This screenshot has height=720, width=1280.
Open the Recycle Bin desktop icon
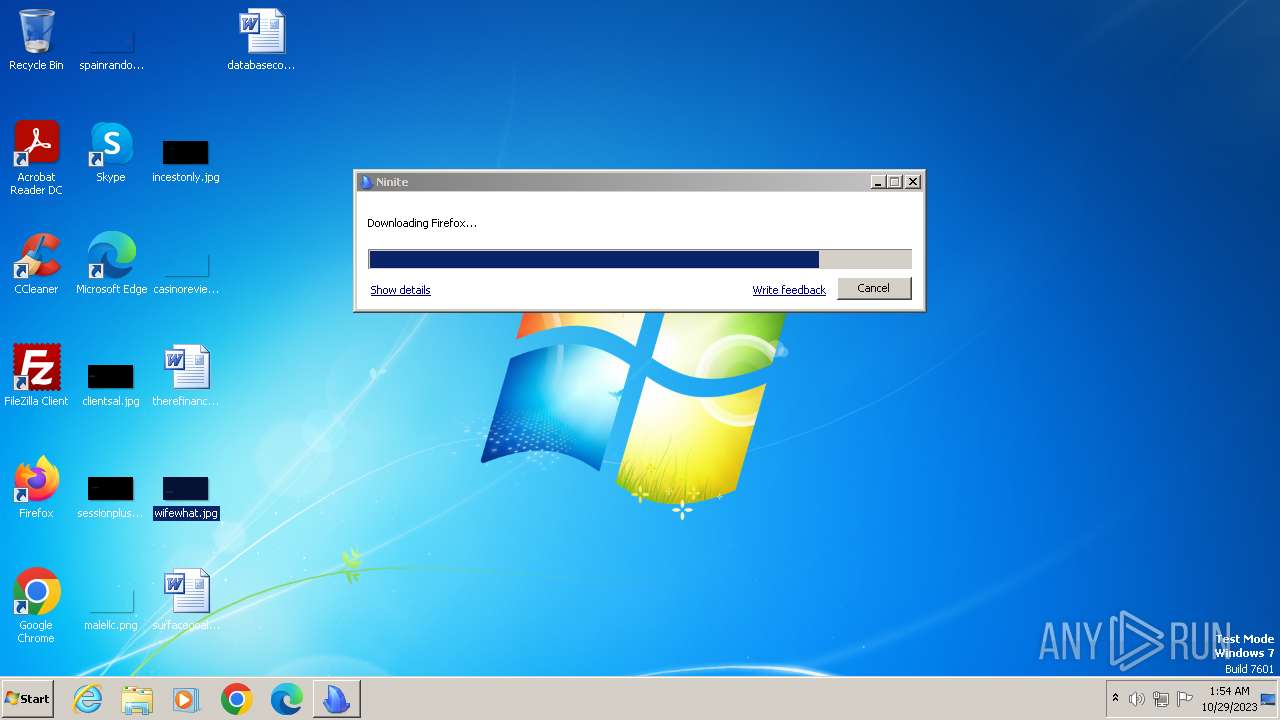(36, 40)
